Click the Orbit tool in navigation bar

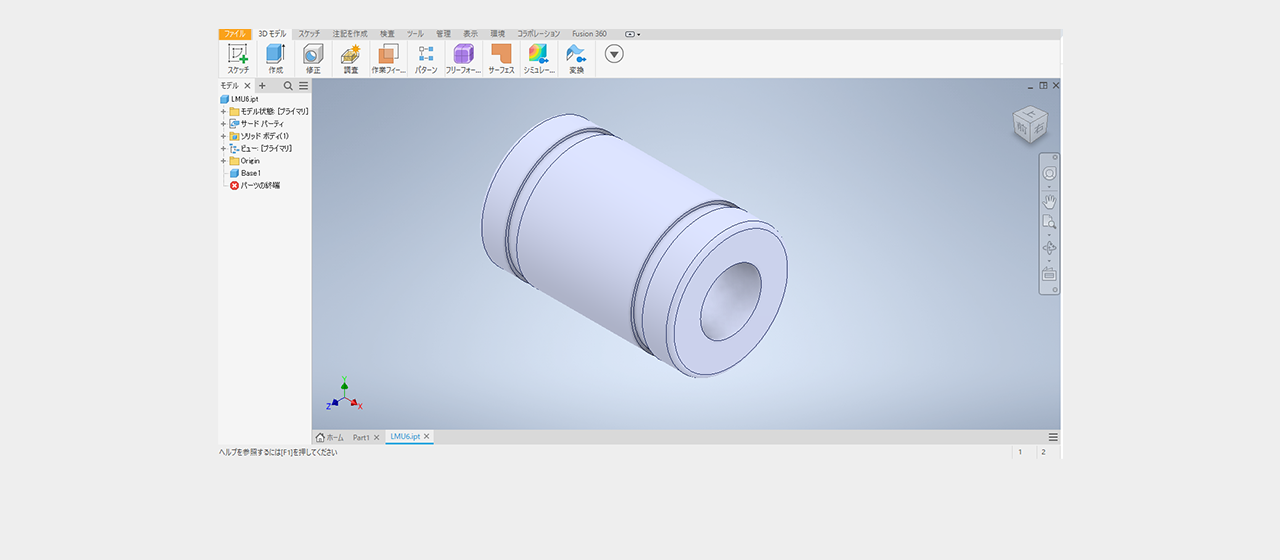click(x=1049, y=247)
